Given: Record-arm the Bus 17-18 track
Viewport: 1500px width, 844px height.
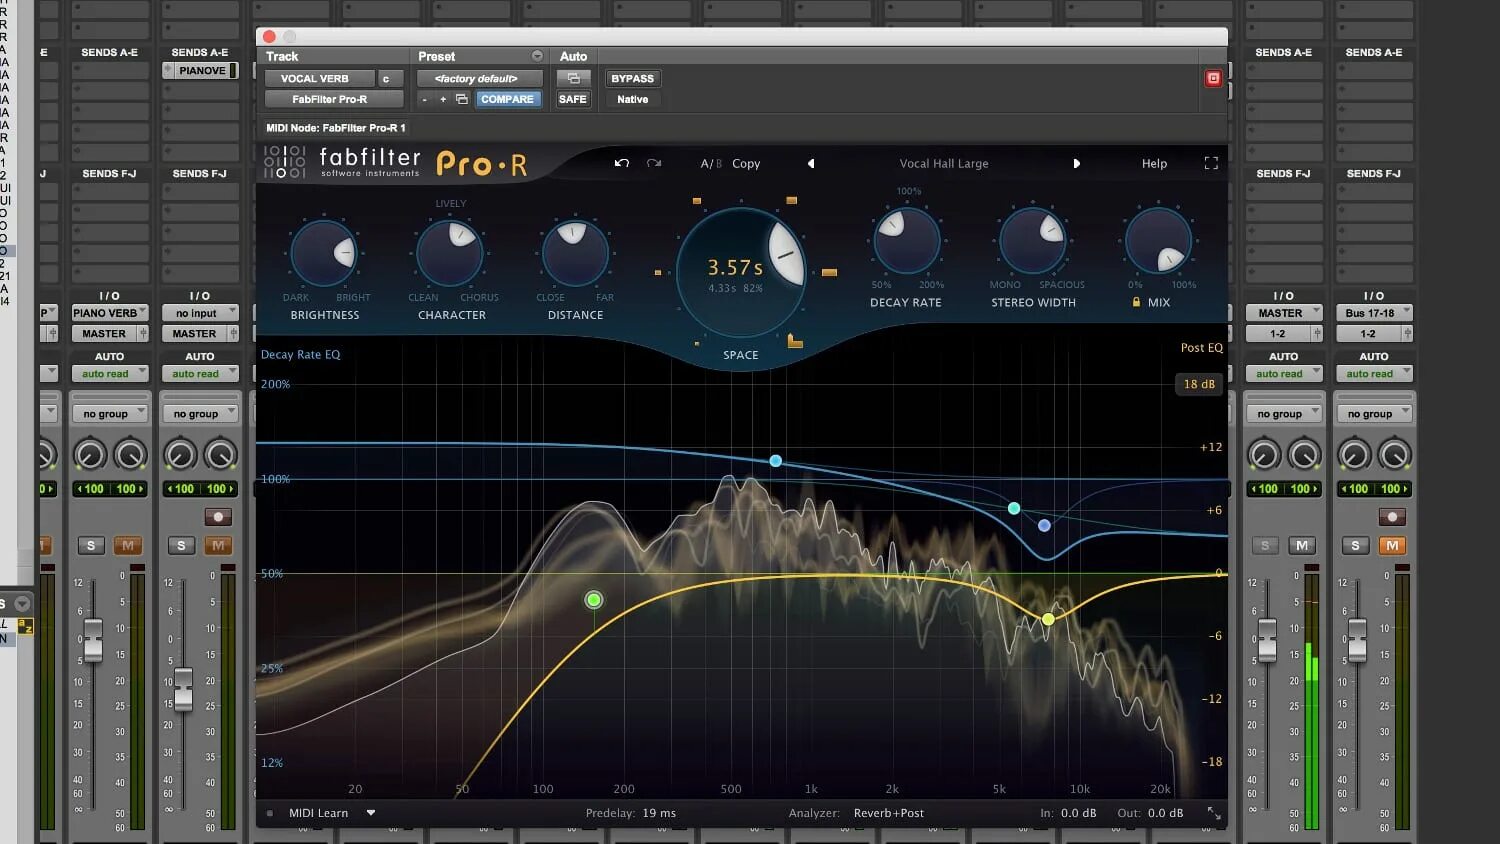Looking at the screenshot, I should point(1392,516).
